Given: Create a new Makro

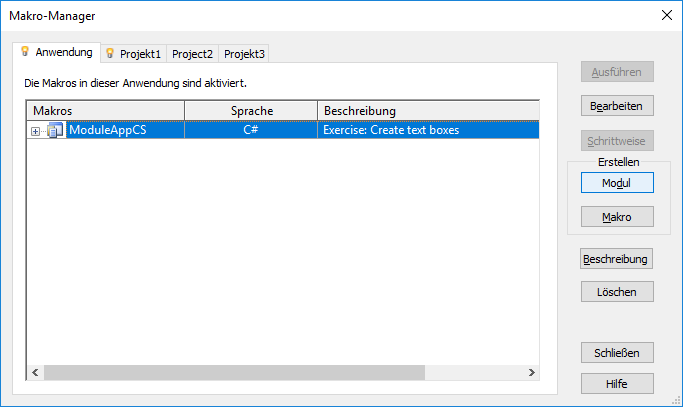Looking at the screenshot, I should pos(617,217).
